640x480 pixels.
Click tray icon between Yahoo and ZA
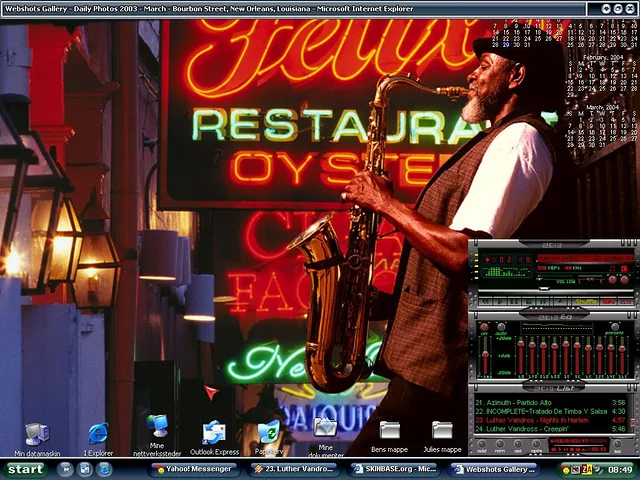click(x=576, y=469)
